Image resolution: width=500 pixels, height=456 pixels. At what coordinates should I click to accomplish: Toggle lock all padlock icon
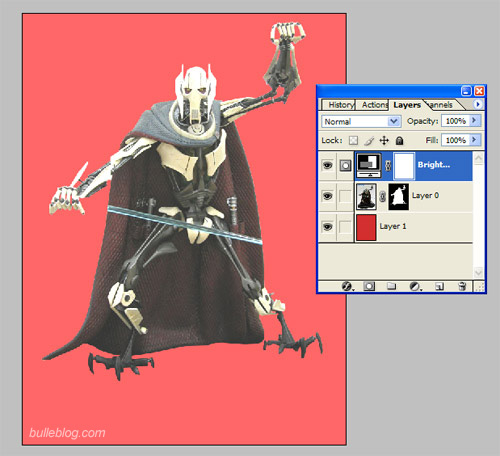pyautogui.click(x=399, y=141)
